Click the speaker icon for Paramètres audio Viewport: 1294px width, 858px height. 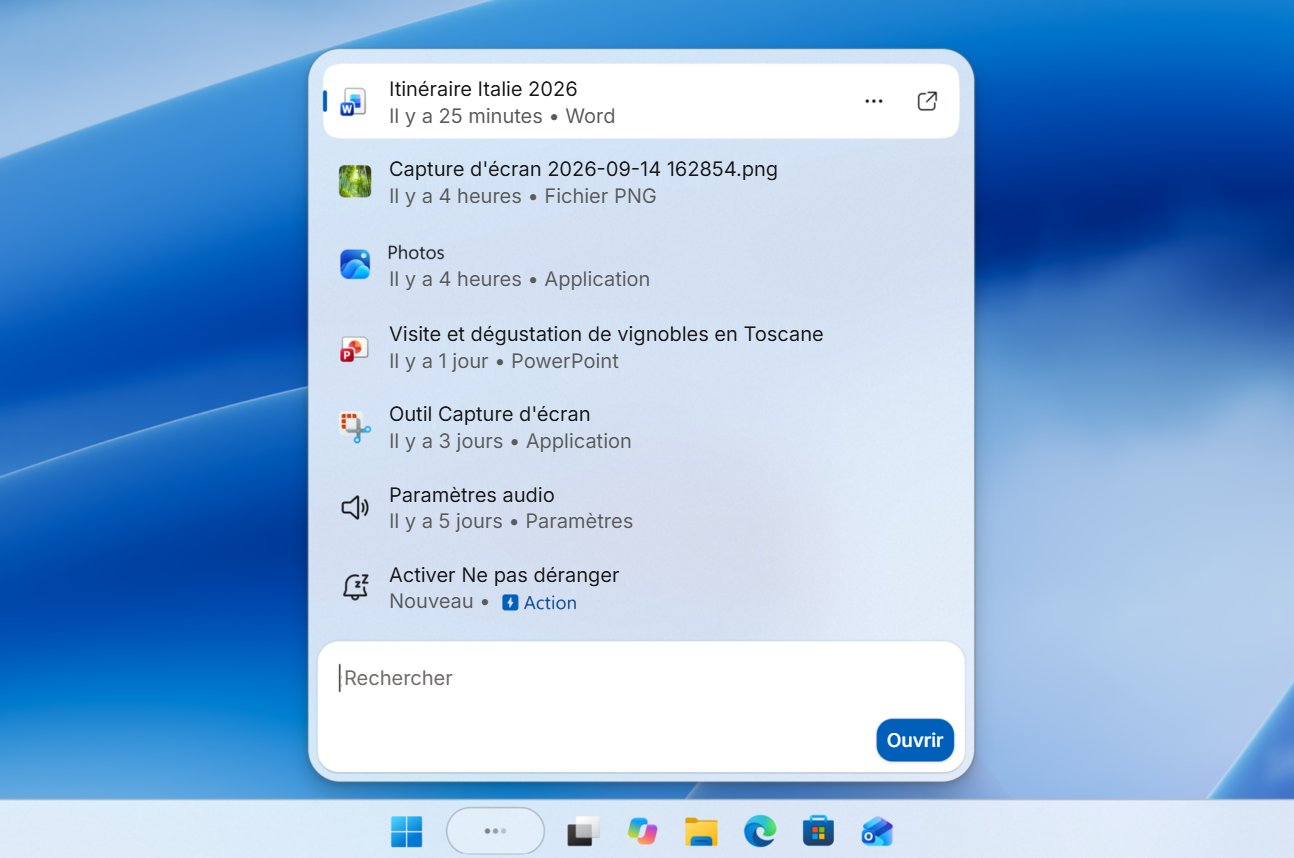tap(355, 508)
